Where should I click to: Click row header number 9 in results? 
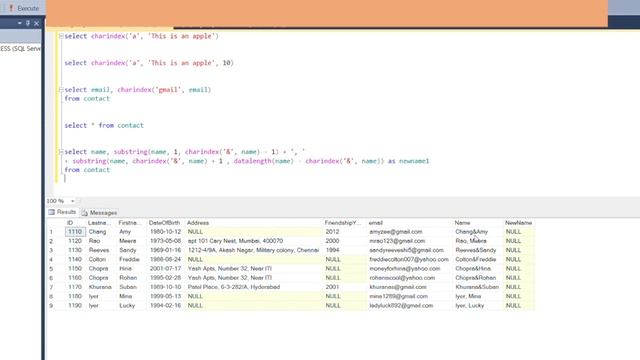coord(56,305)
